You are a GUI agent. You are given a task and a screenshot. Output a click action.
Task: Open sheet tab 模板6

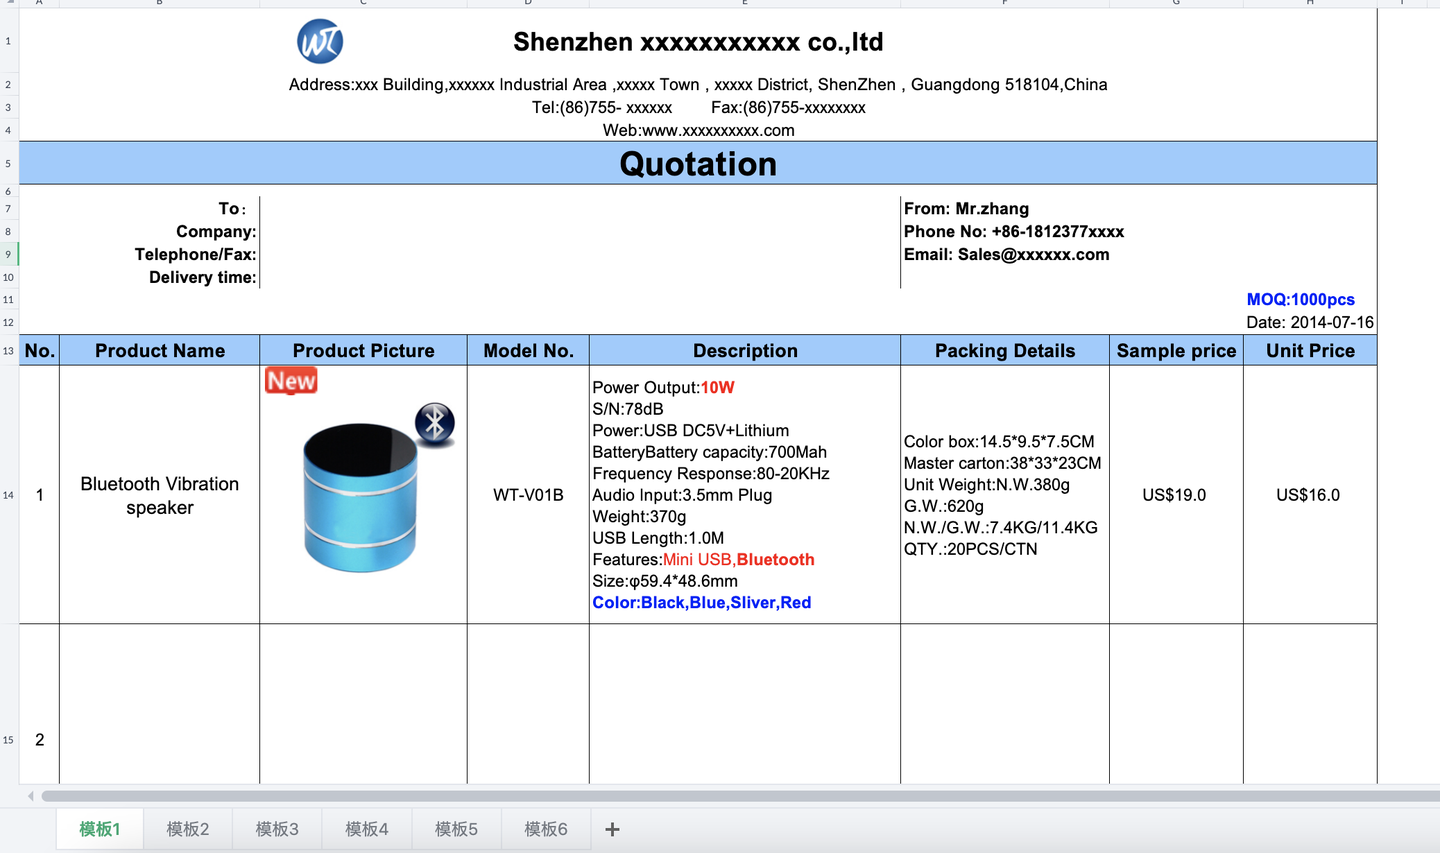(546, 829)
